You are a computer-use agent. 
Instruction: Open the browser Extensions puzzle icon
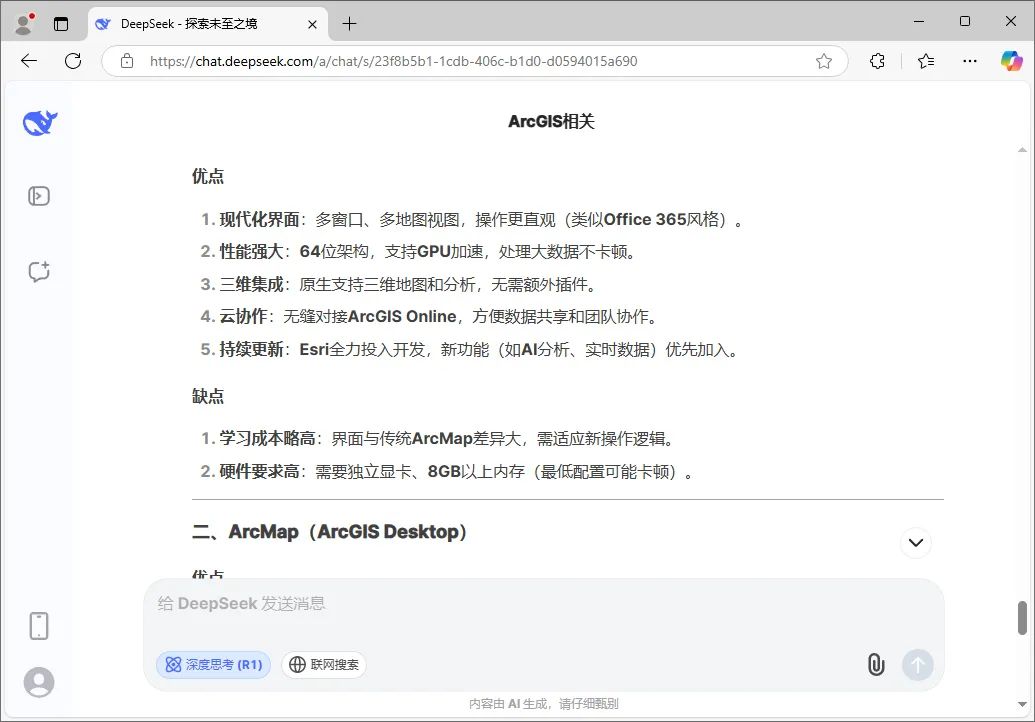pos(876,61)
